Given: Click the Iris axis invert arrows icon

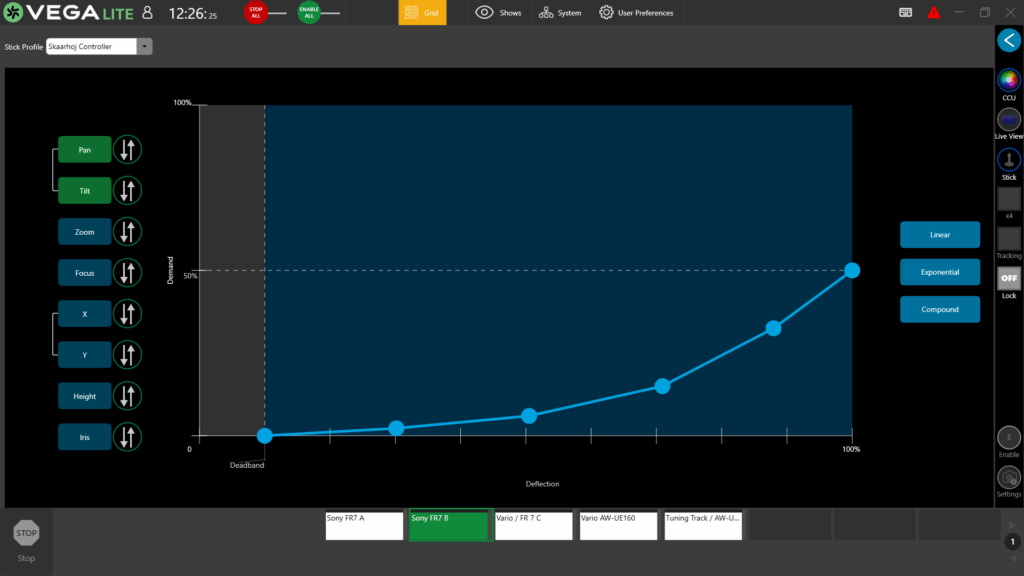Looking at the screenshot, I should click(127, 437).
